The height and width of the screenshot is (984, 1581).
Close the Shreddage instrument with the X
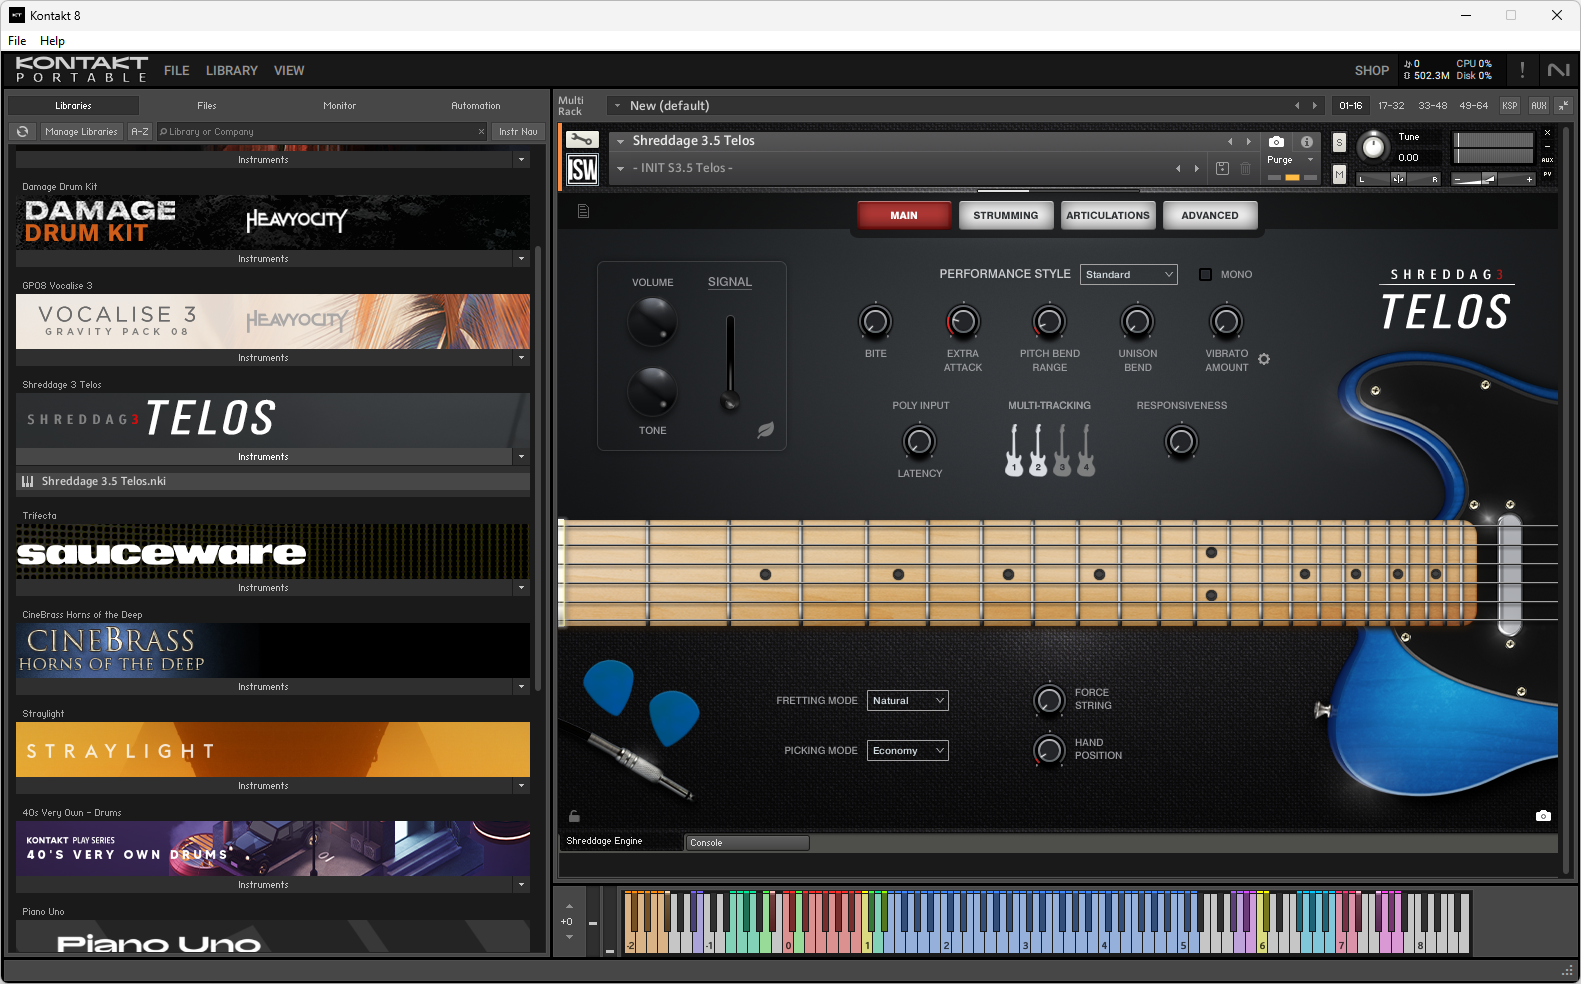tap(1547, 132)
